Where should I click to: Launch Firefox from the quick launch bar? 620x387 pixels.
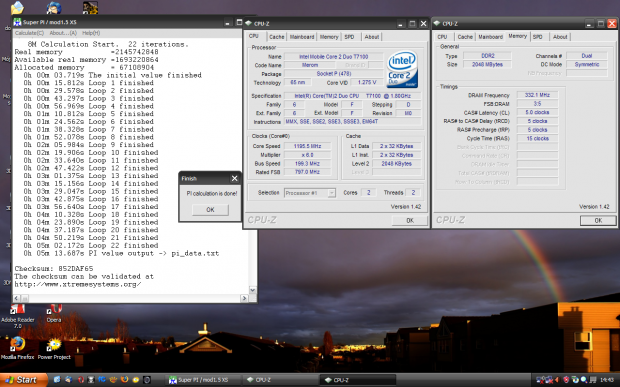[x=125, y=380]
